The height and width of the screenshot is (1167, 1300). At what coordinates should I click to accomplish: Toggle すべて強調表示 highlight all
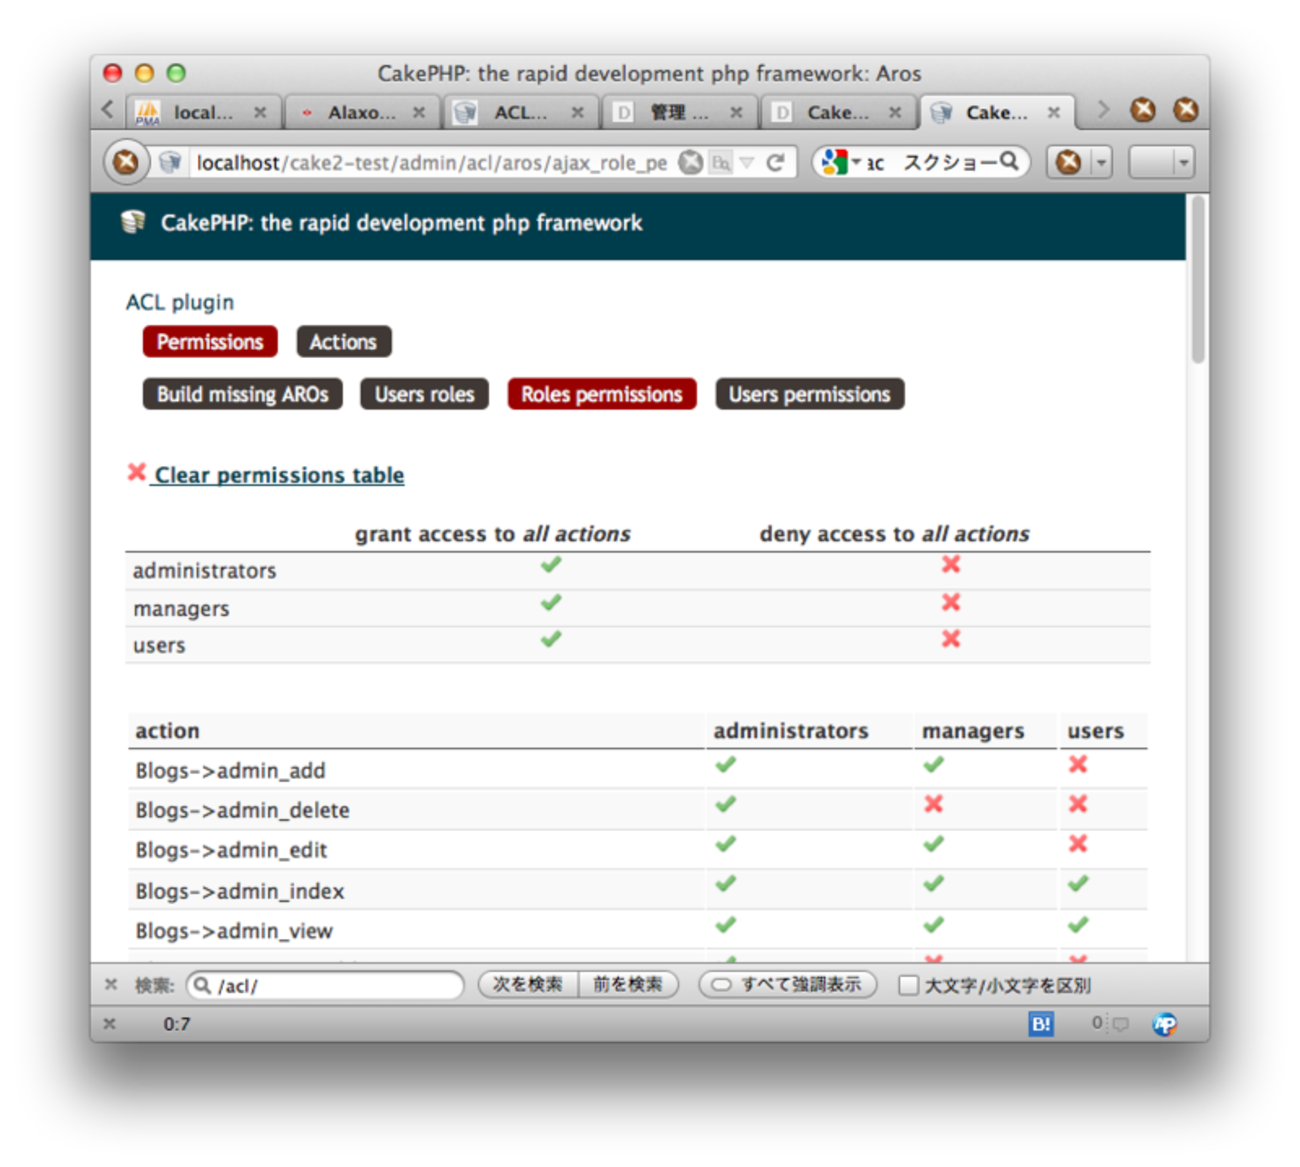[x=788, y=985]
